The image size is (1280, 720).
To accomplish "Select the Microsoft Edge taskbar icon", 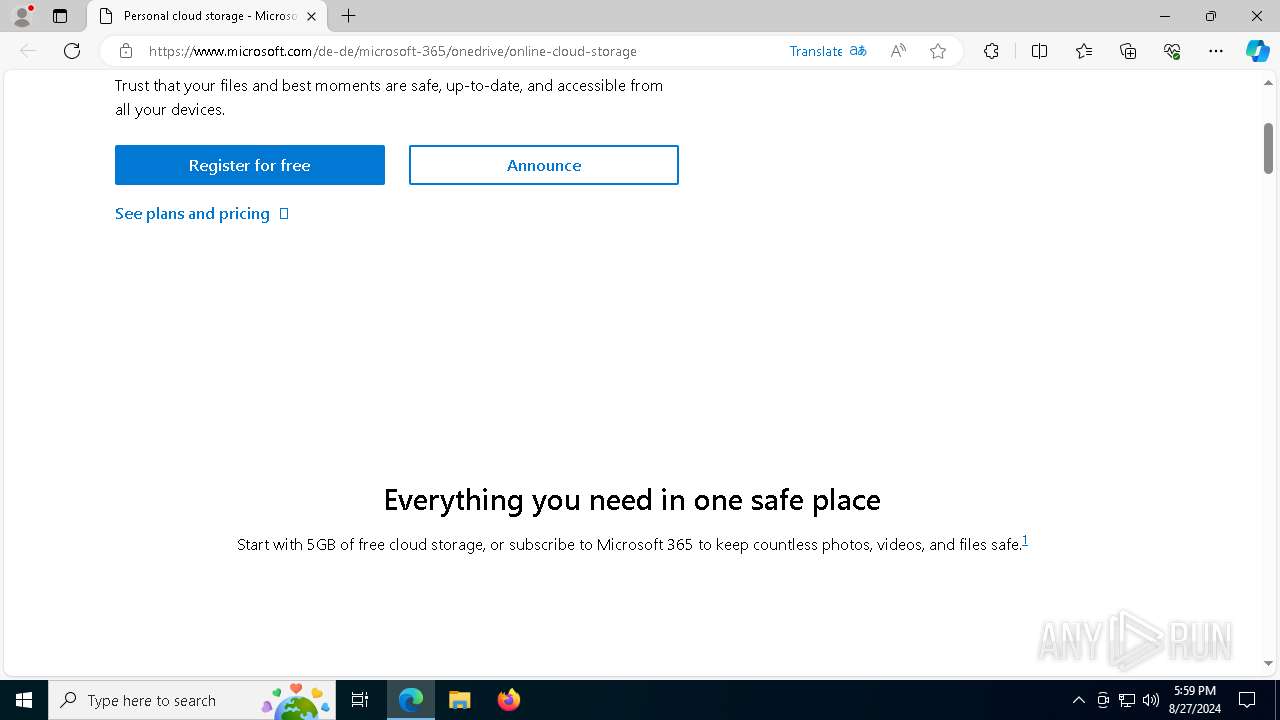I will tap(411, 700).
